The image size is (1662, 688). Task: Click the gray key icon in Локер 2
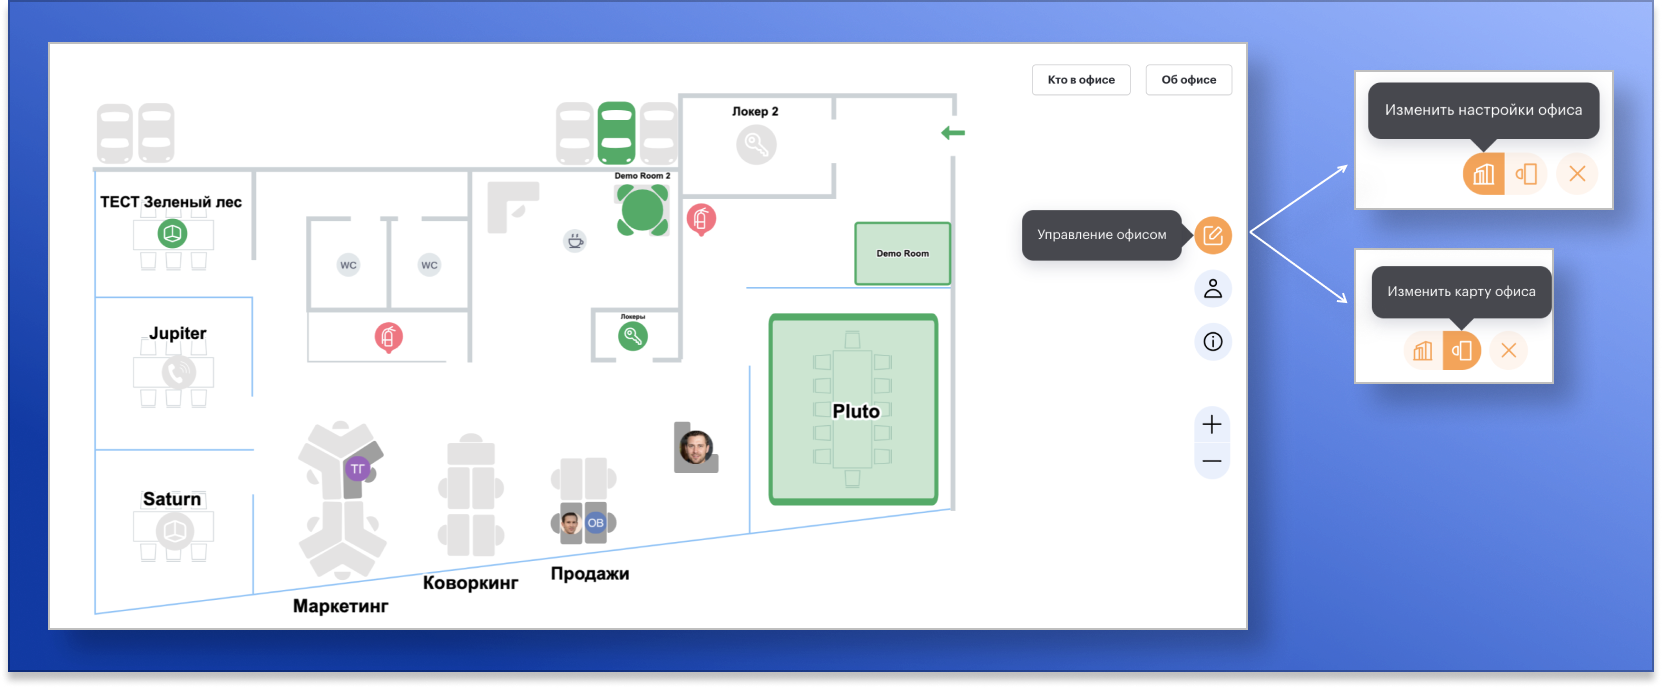coord(756,146)
